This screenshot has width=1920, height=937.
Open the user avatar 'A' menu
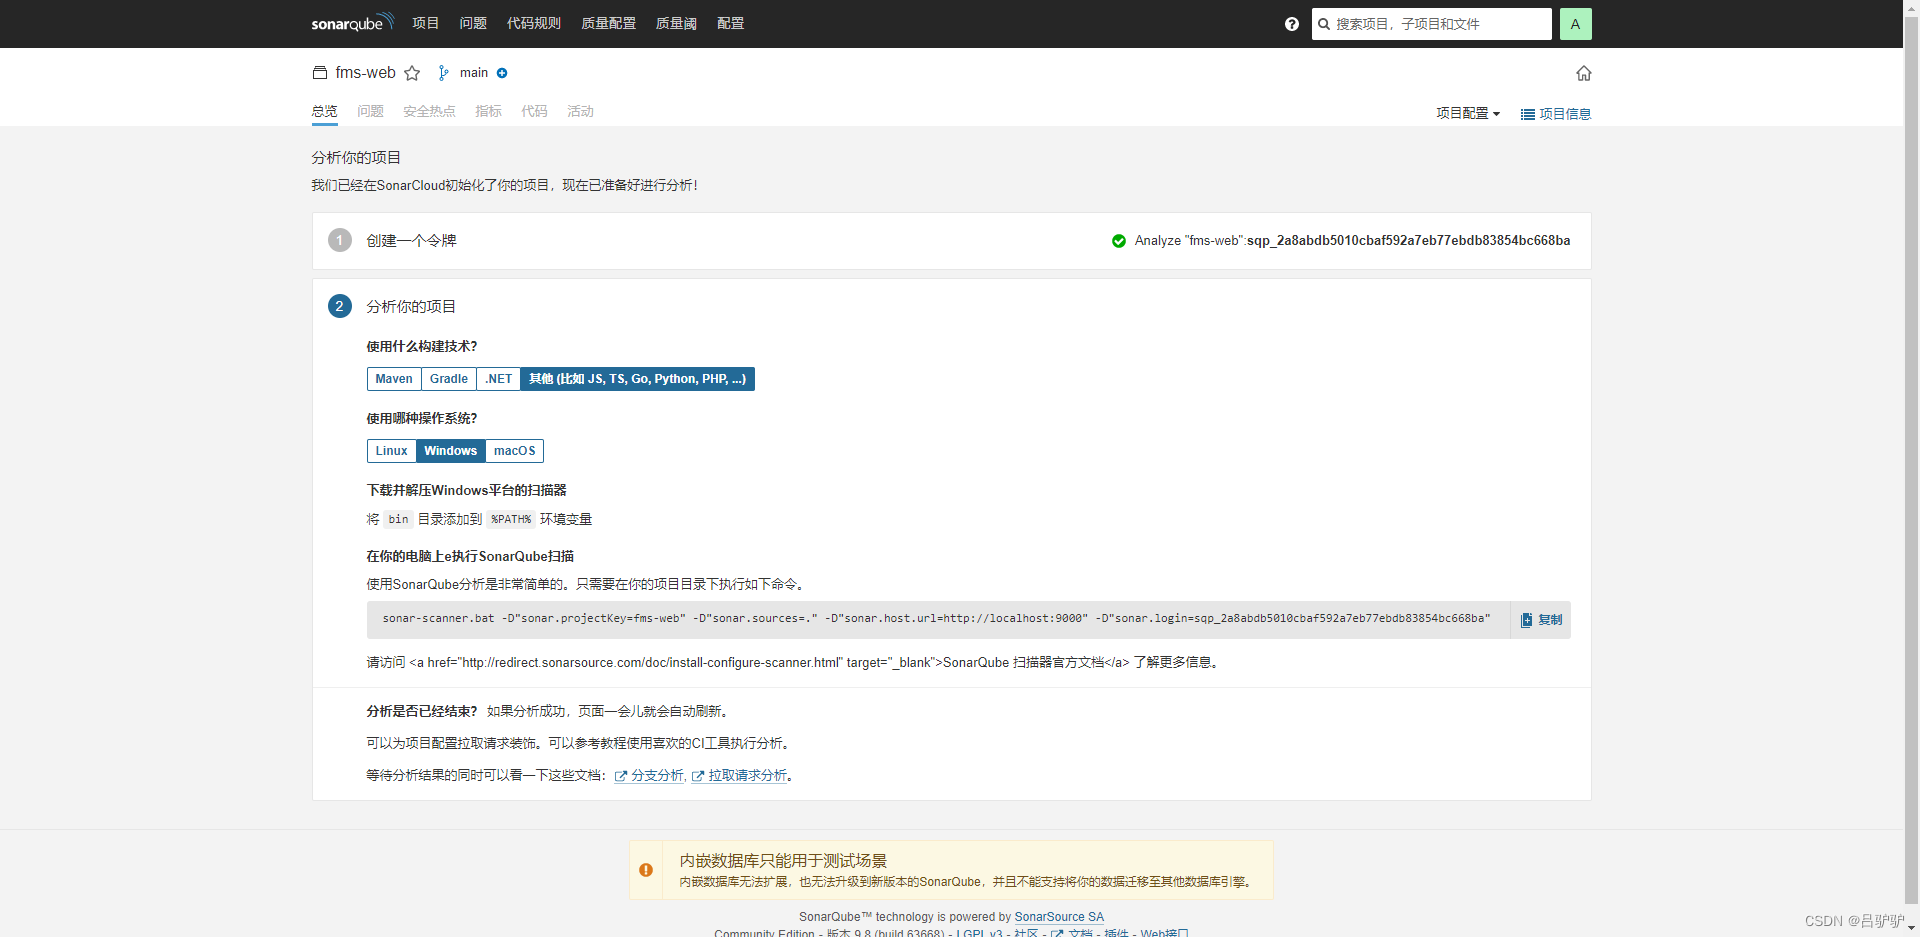pyautogui.click(x=1575, y=24)
